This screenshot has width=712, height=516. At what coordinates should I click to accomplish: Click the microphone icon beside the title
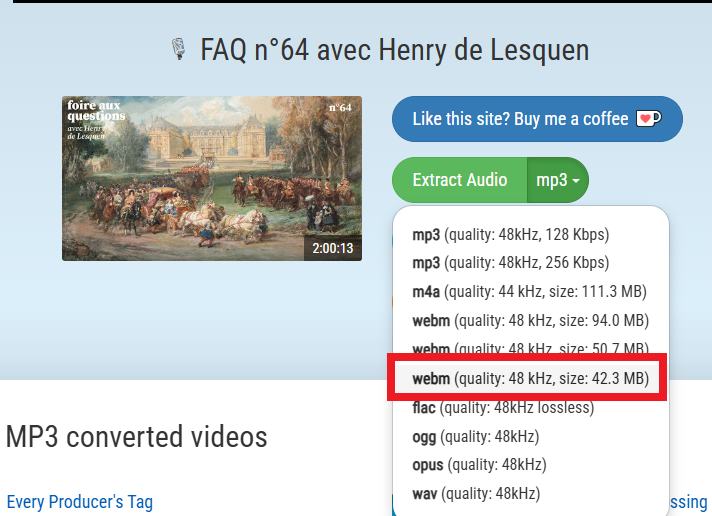[x=179, y=49]
